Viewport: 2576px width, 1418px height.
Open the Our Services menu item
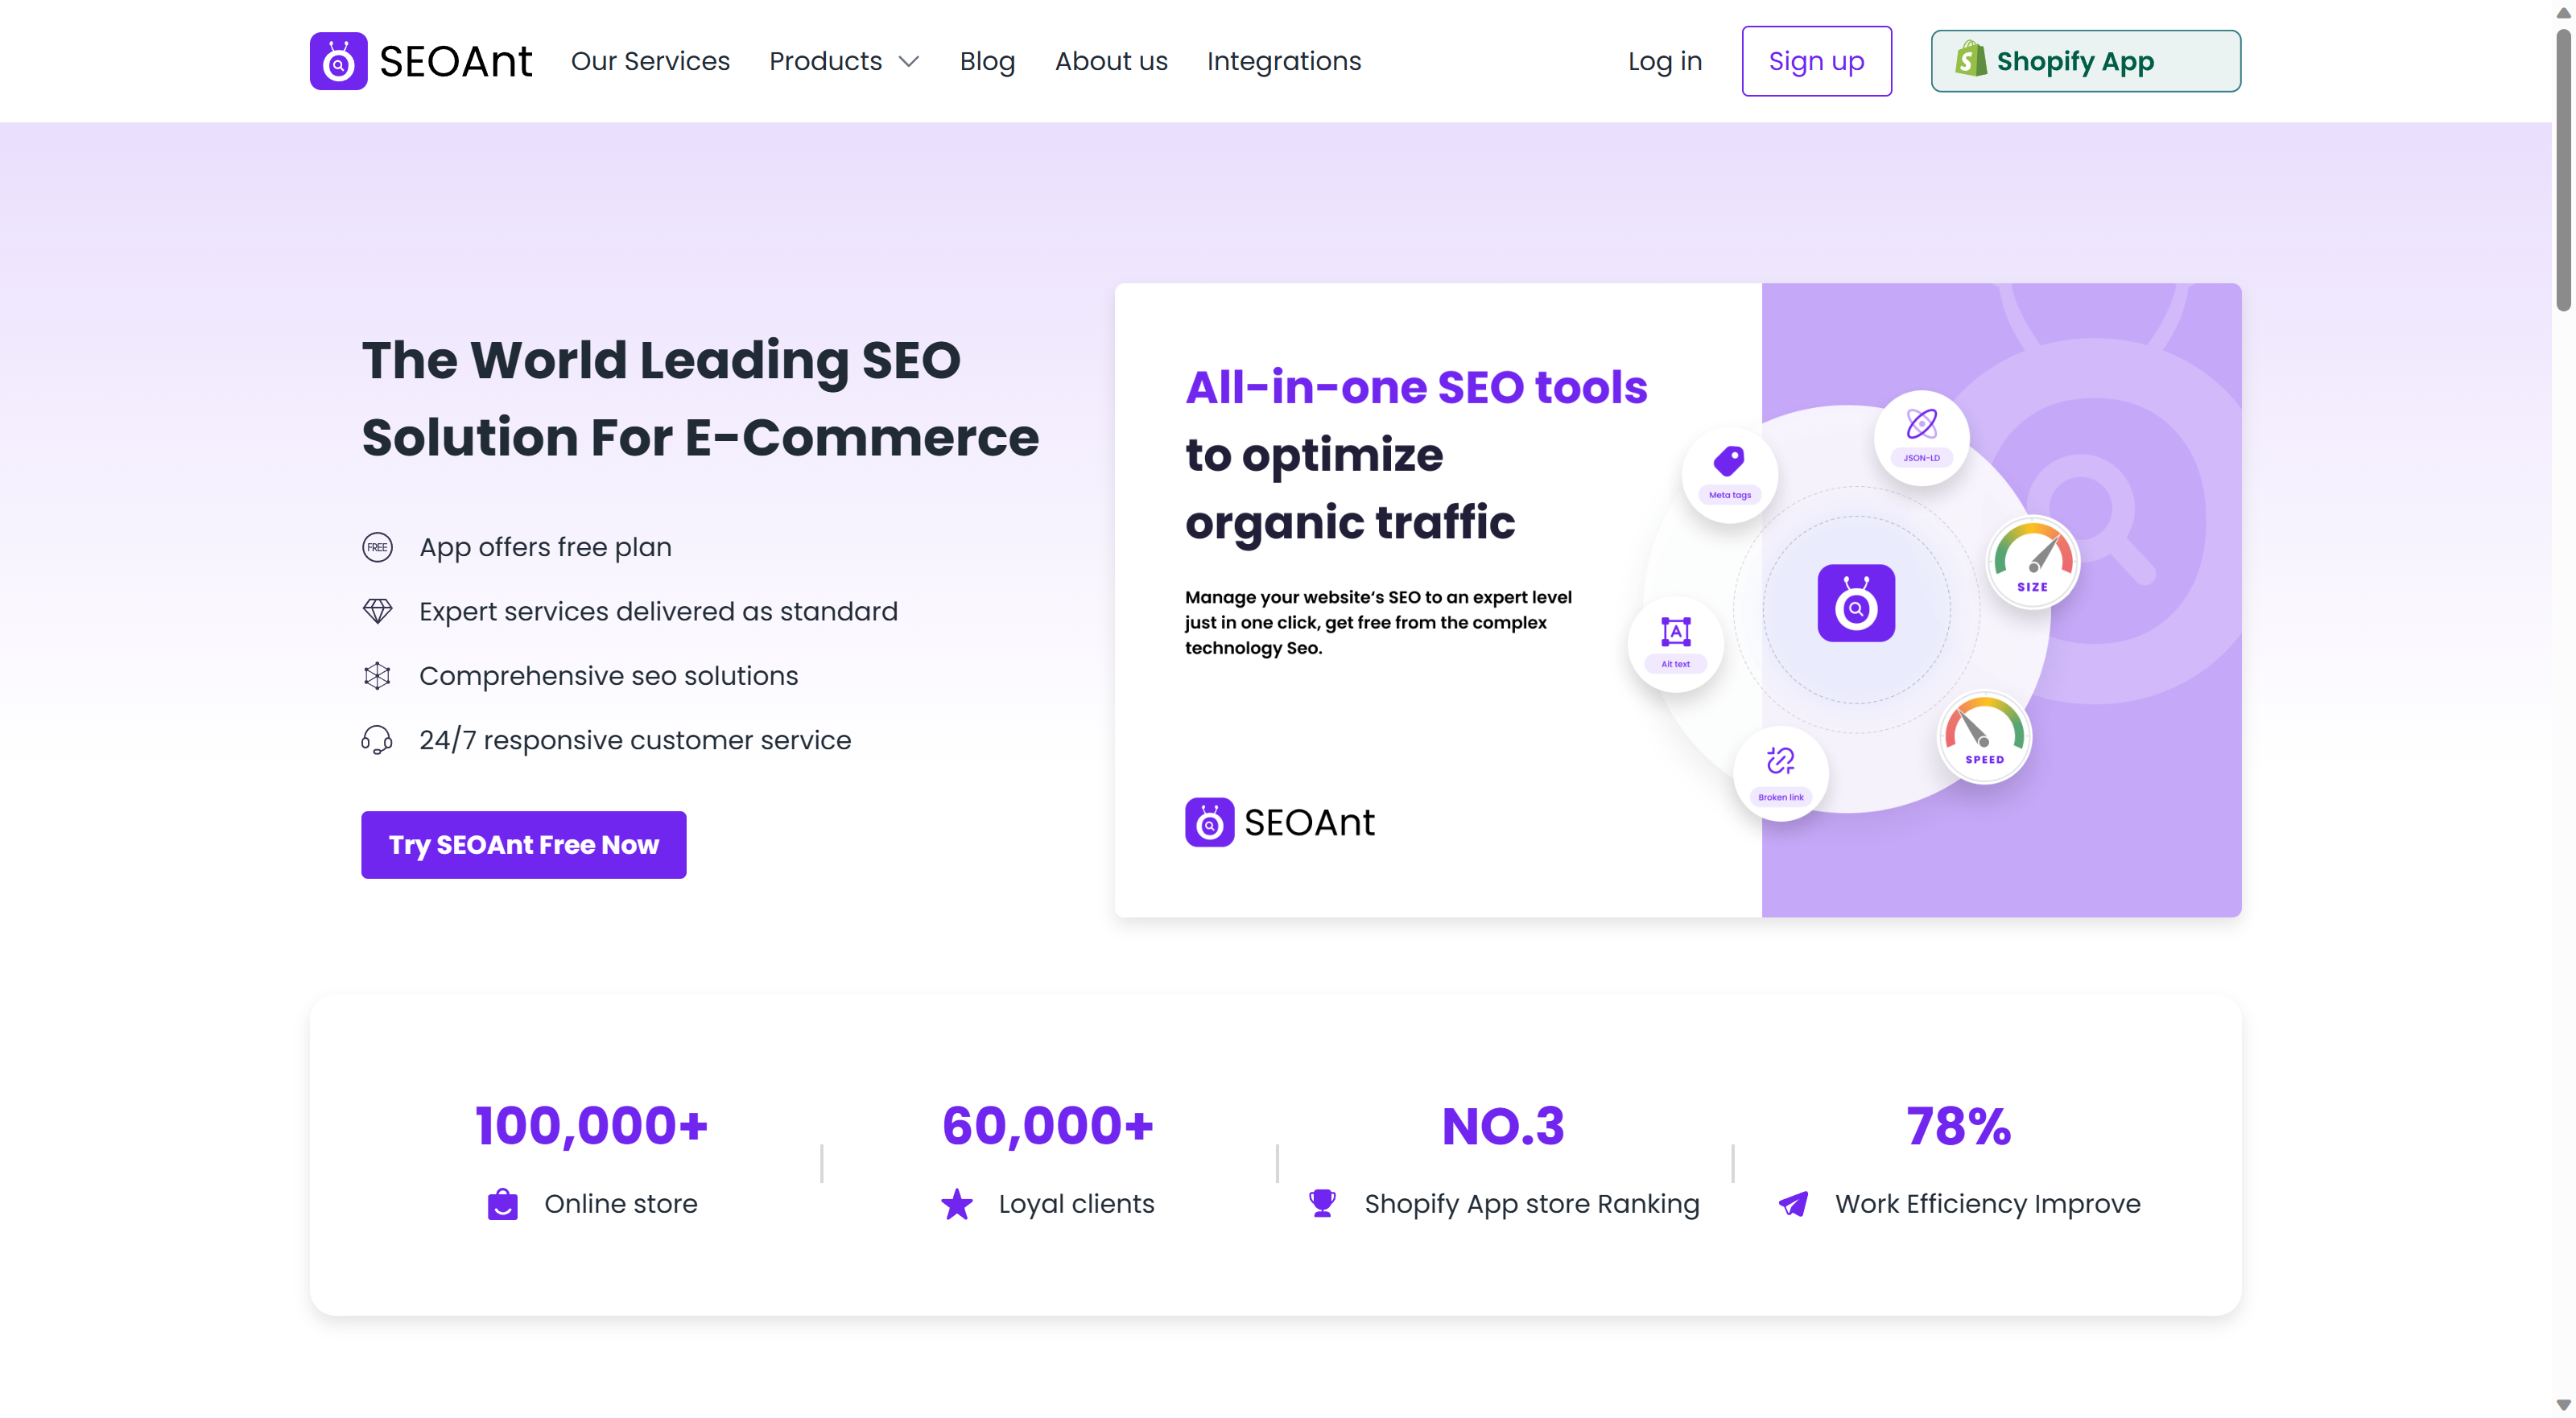pos(650,61)
